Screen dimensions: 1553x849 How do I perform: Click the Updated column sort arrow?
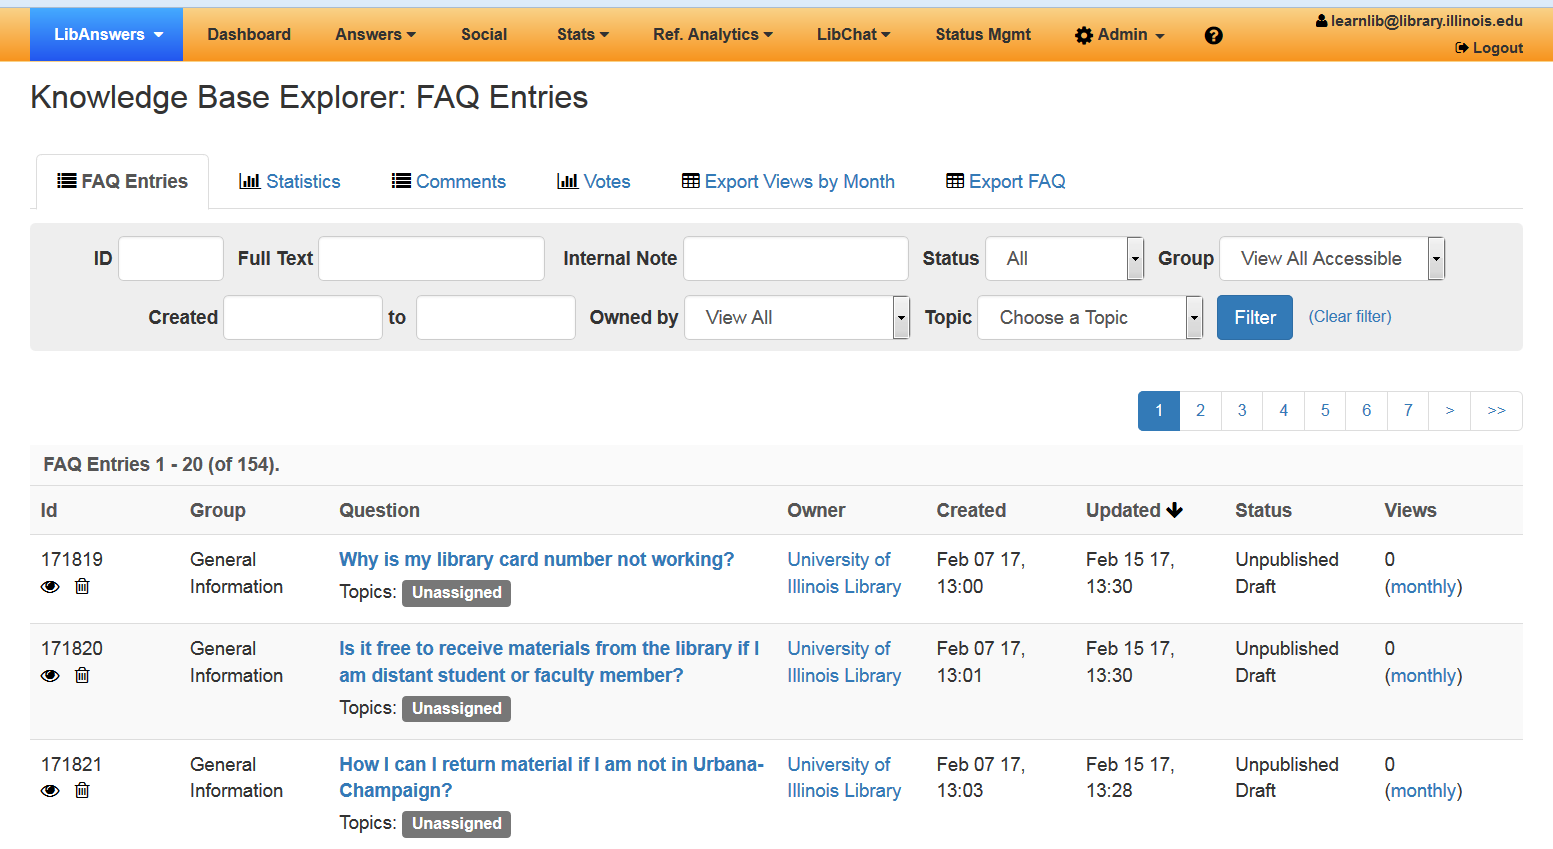click(x=1175, y=510)
